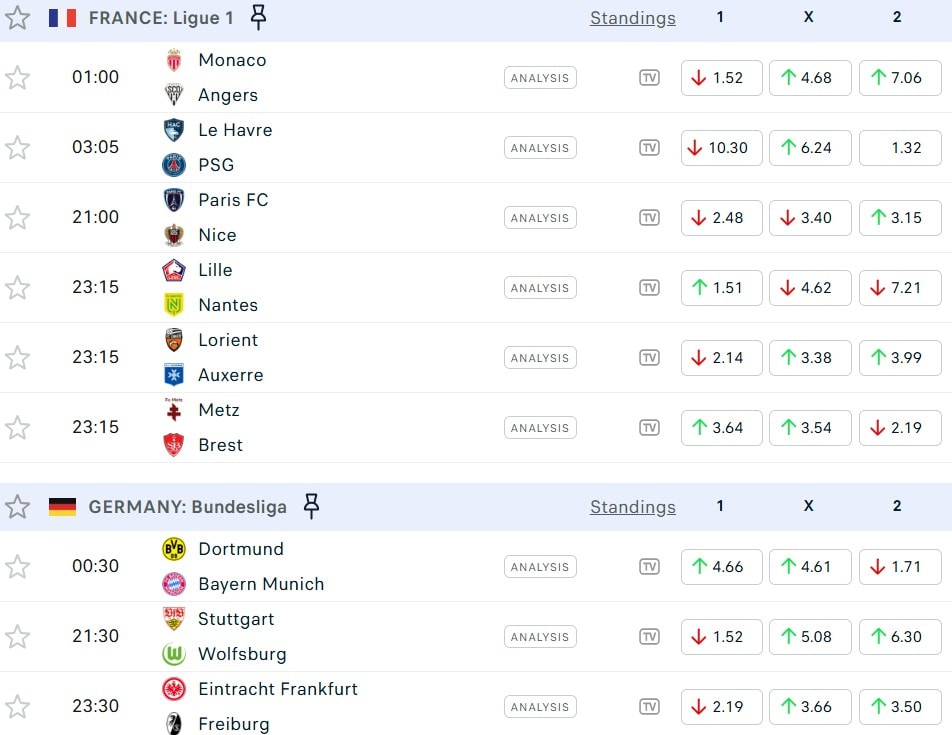This screenshot has height=735, width=952.
Task: Favorite the Monaco vs Angers match star
Action: pyautogui.click(x=17, y=78)
